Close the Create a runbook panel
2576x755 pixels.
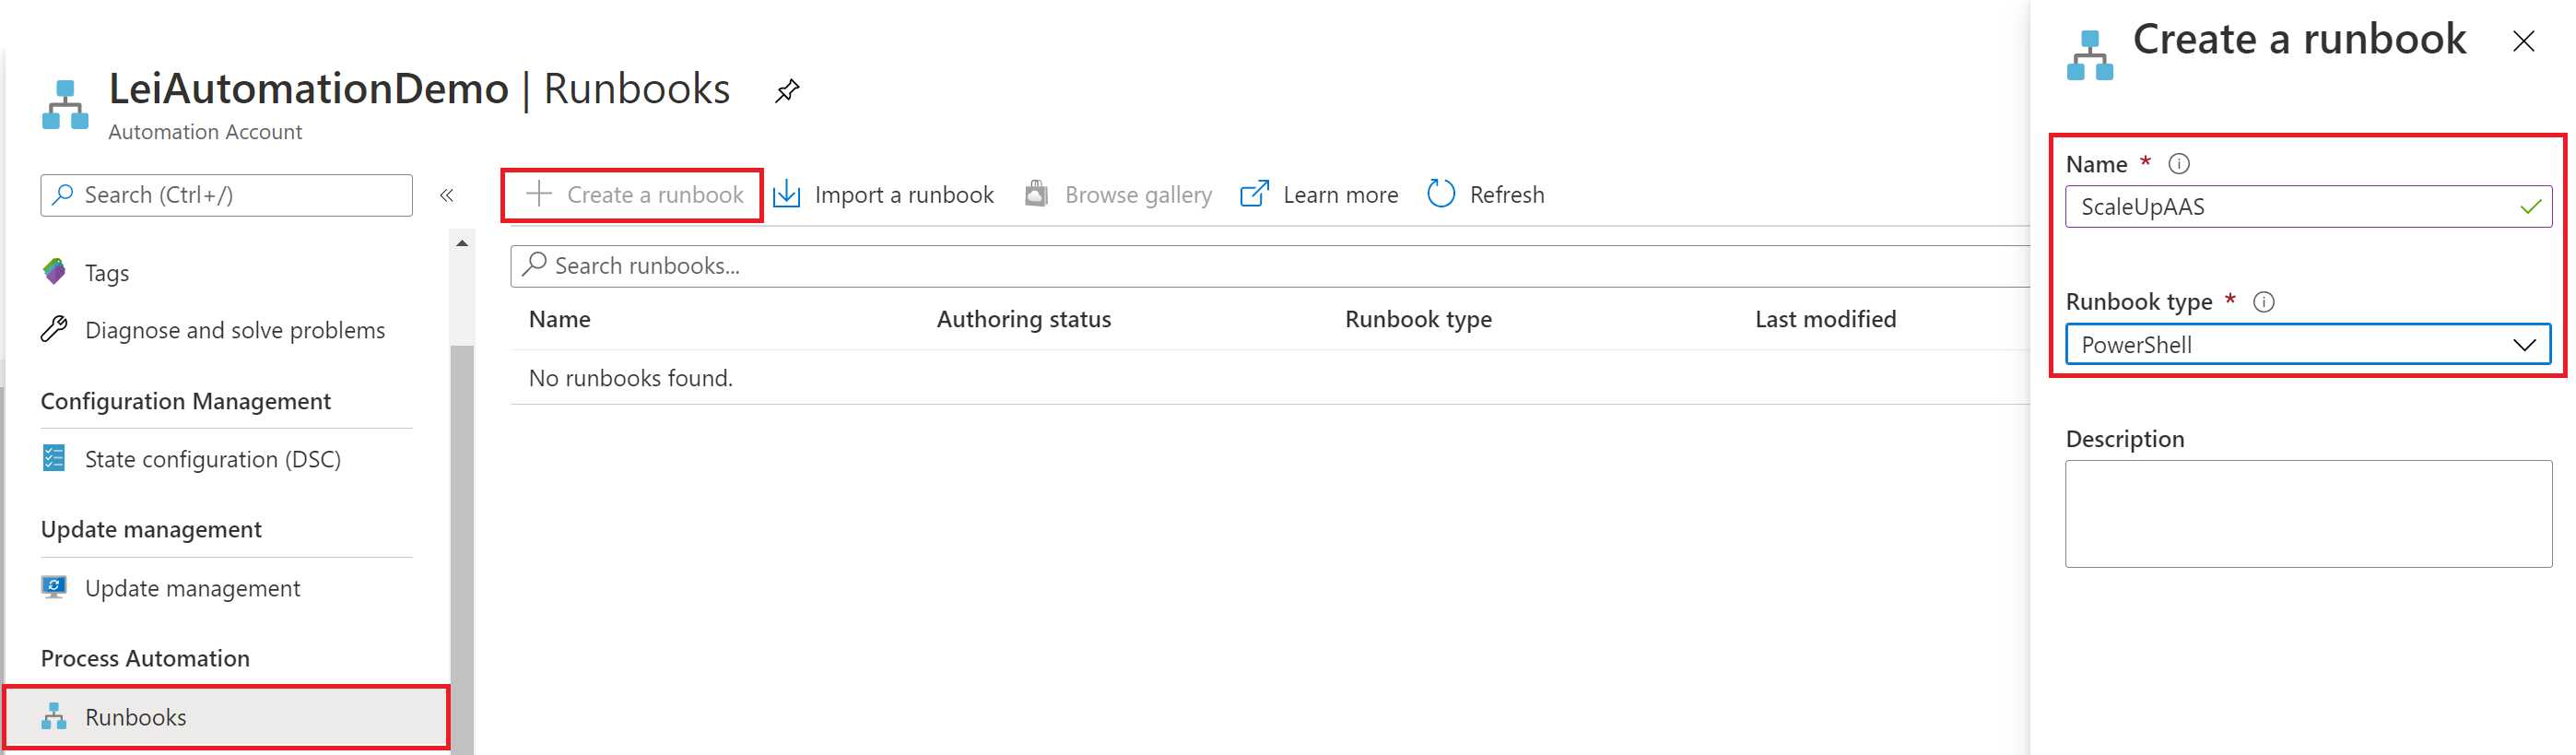(2523, 41)
